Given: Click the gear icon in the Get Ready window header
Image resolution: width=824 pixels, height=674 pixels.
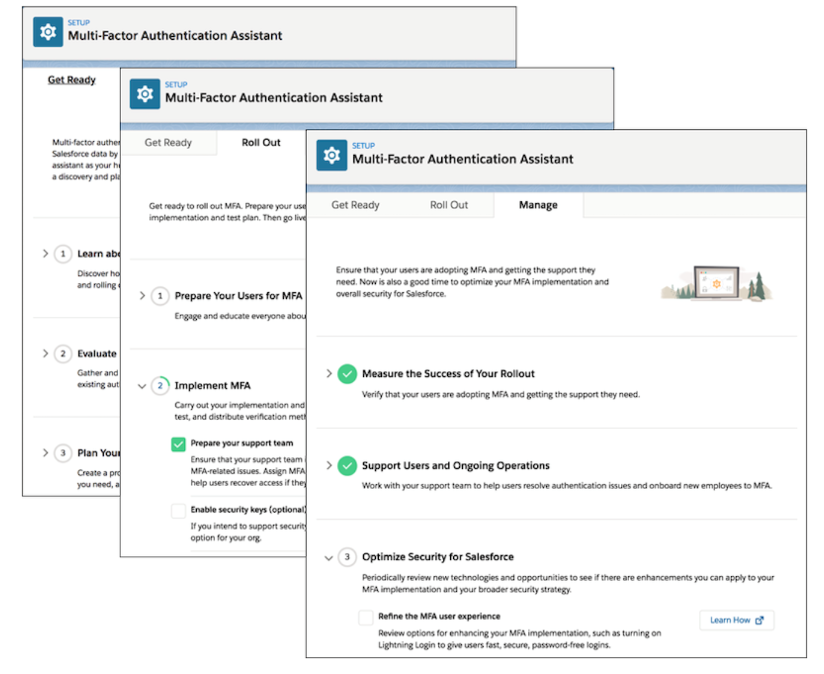Looking at the screenshot, I should (48, 32).
